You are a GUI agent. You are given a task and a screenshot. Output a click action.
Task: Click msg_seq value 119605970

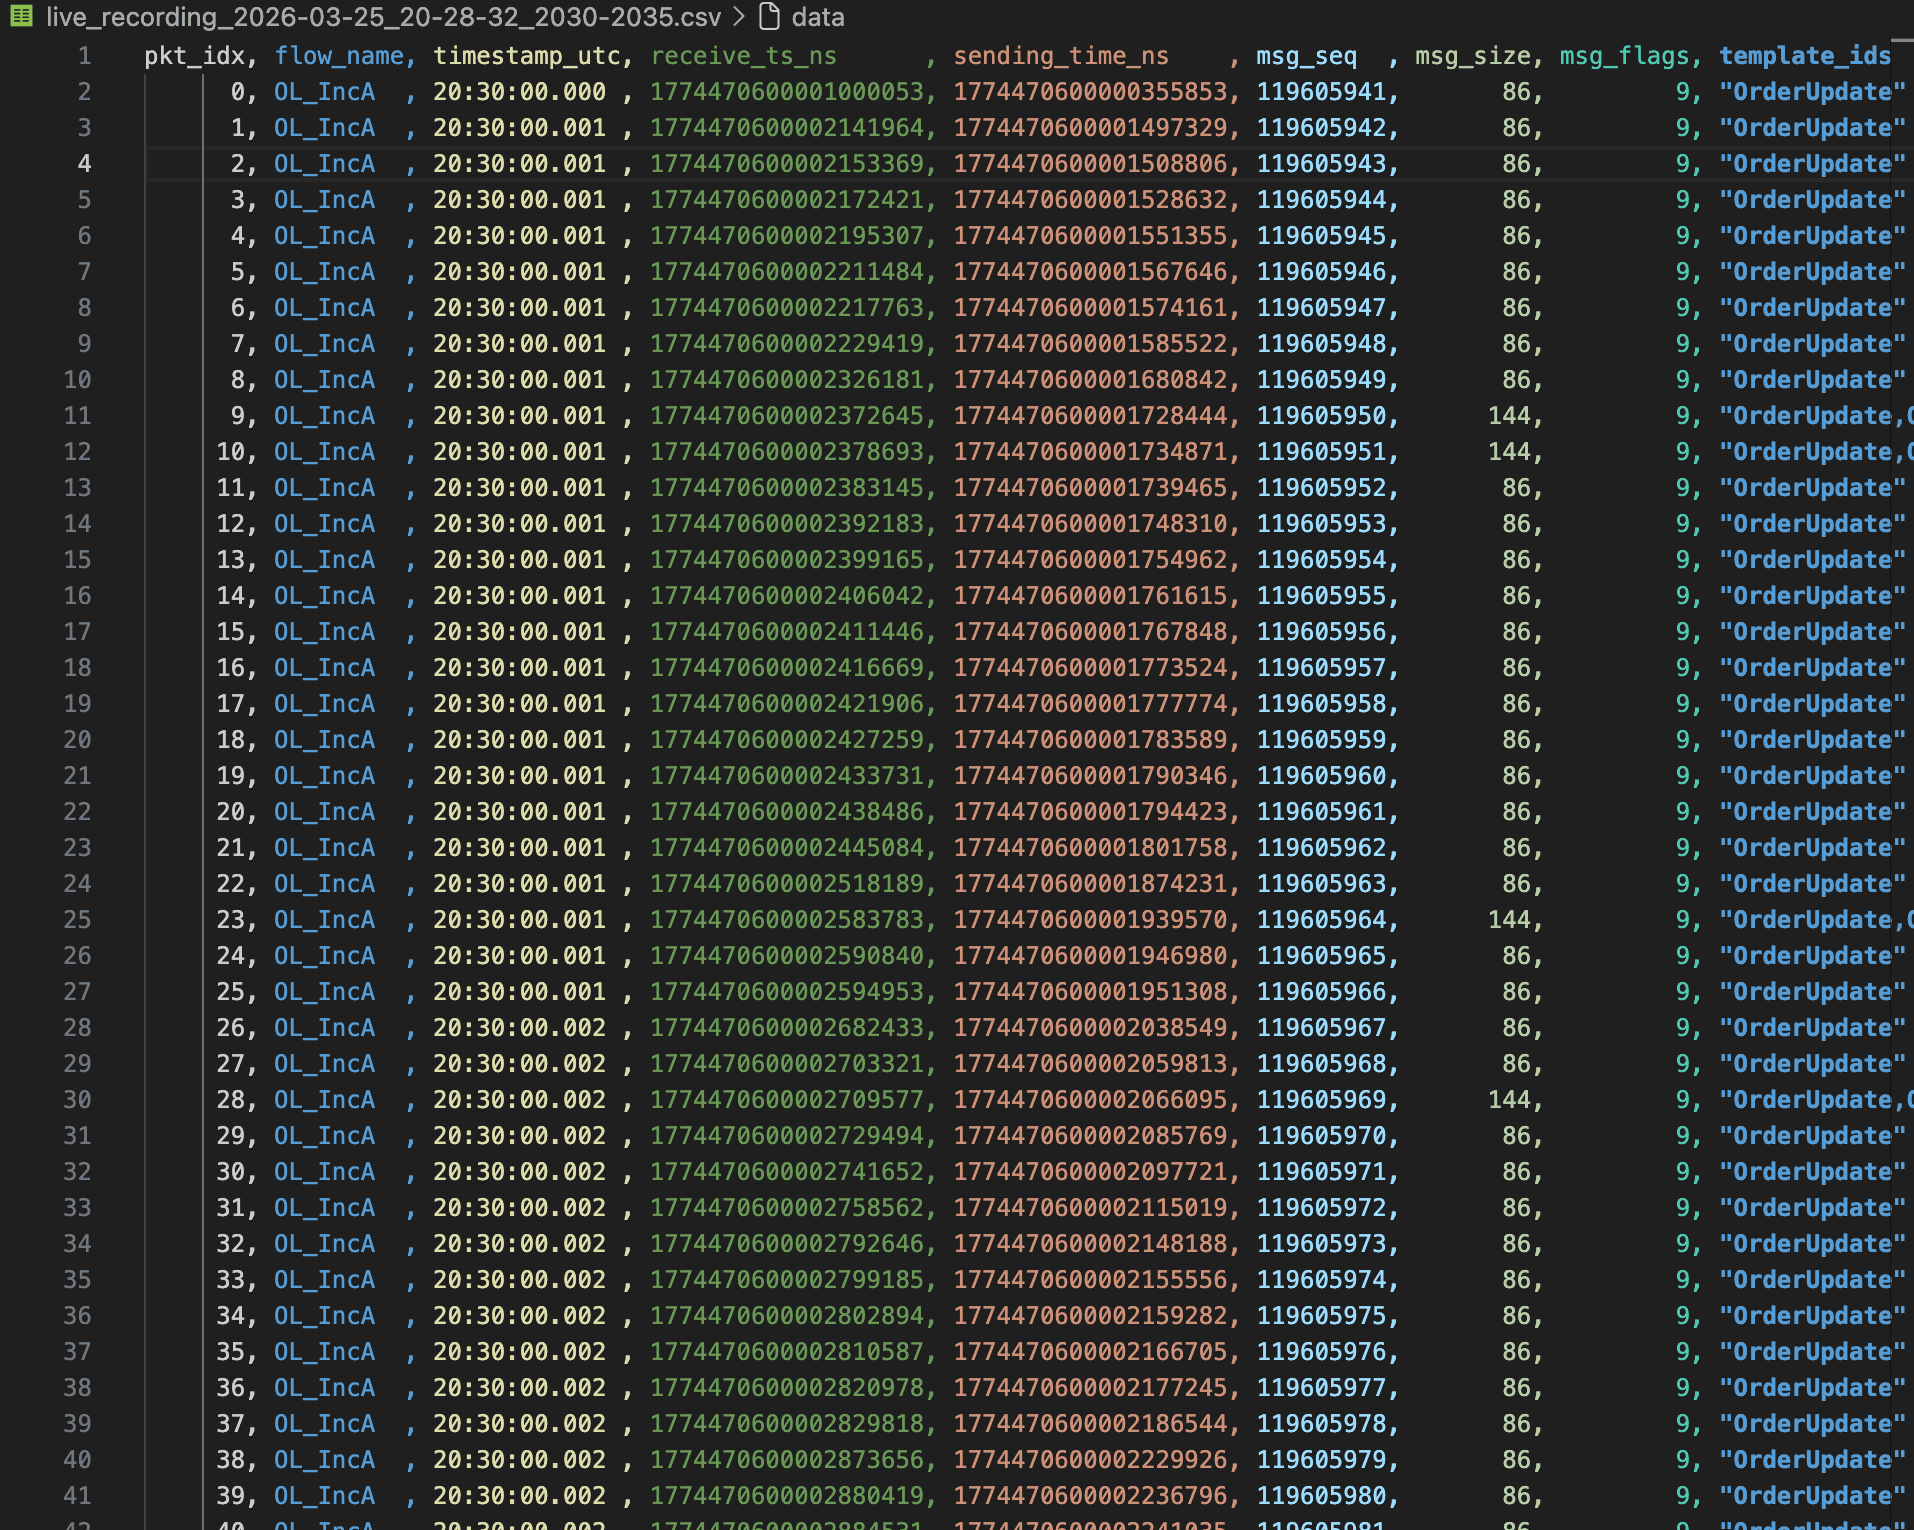click(1322, 1136)
